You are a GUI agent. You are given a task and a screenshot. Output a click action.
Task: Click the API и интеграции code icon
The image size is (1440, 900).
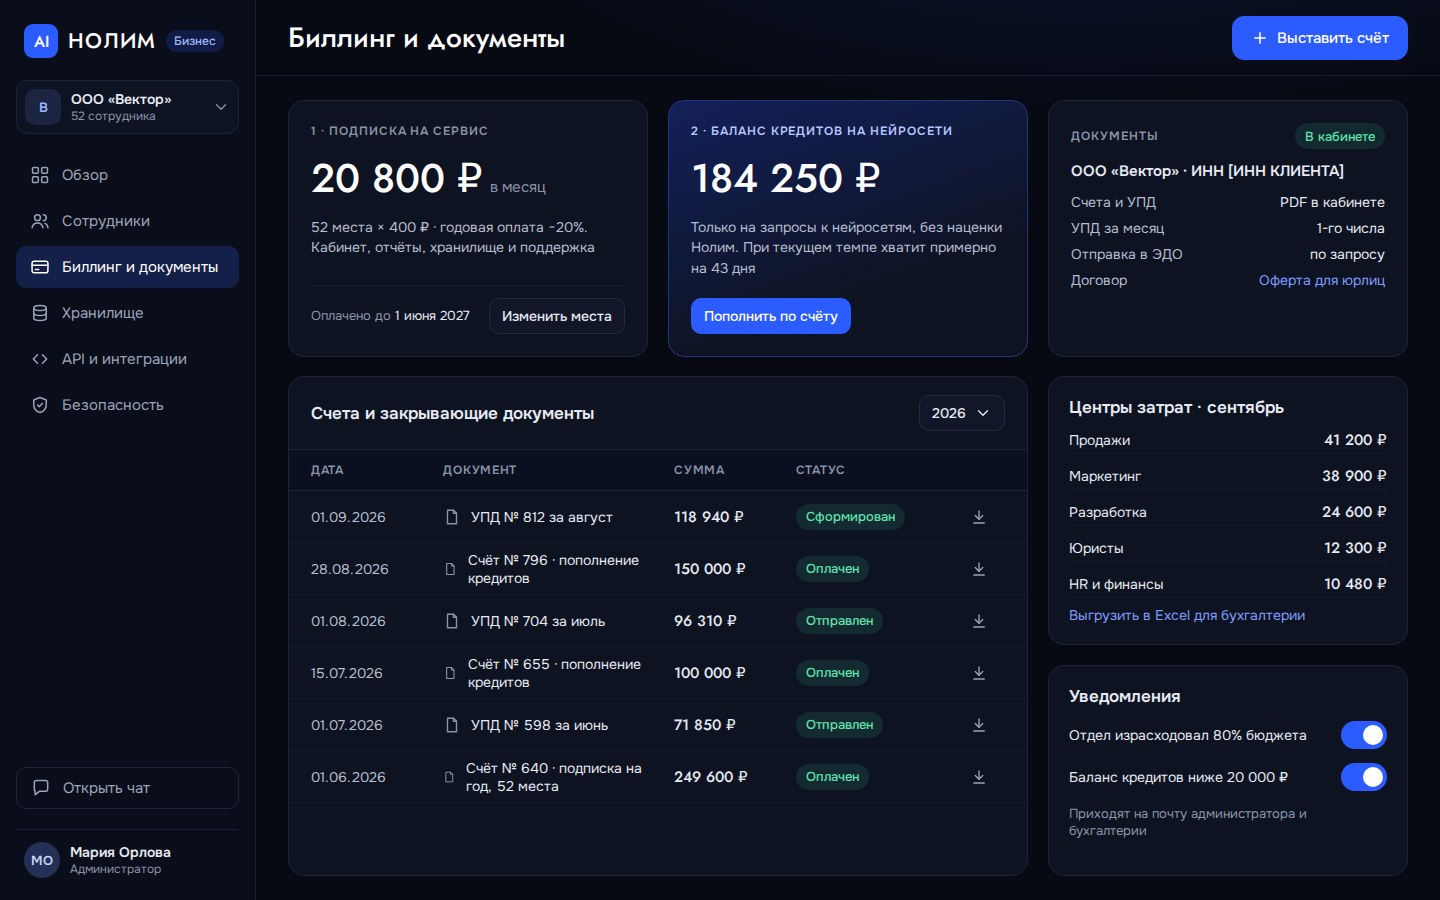40,359
